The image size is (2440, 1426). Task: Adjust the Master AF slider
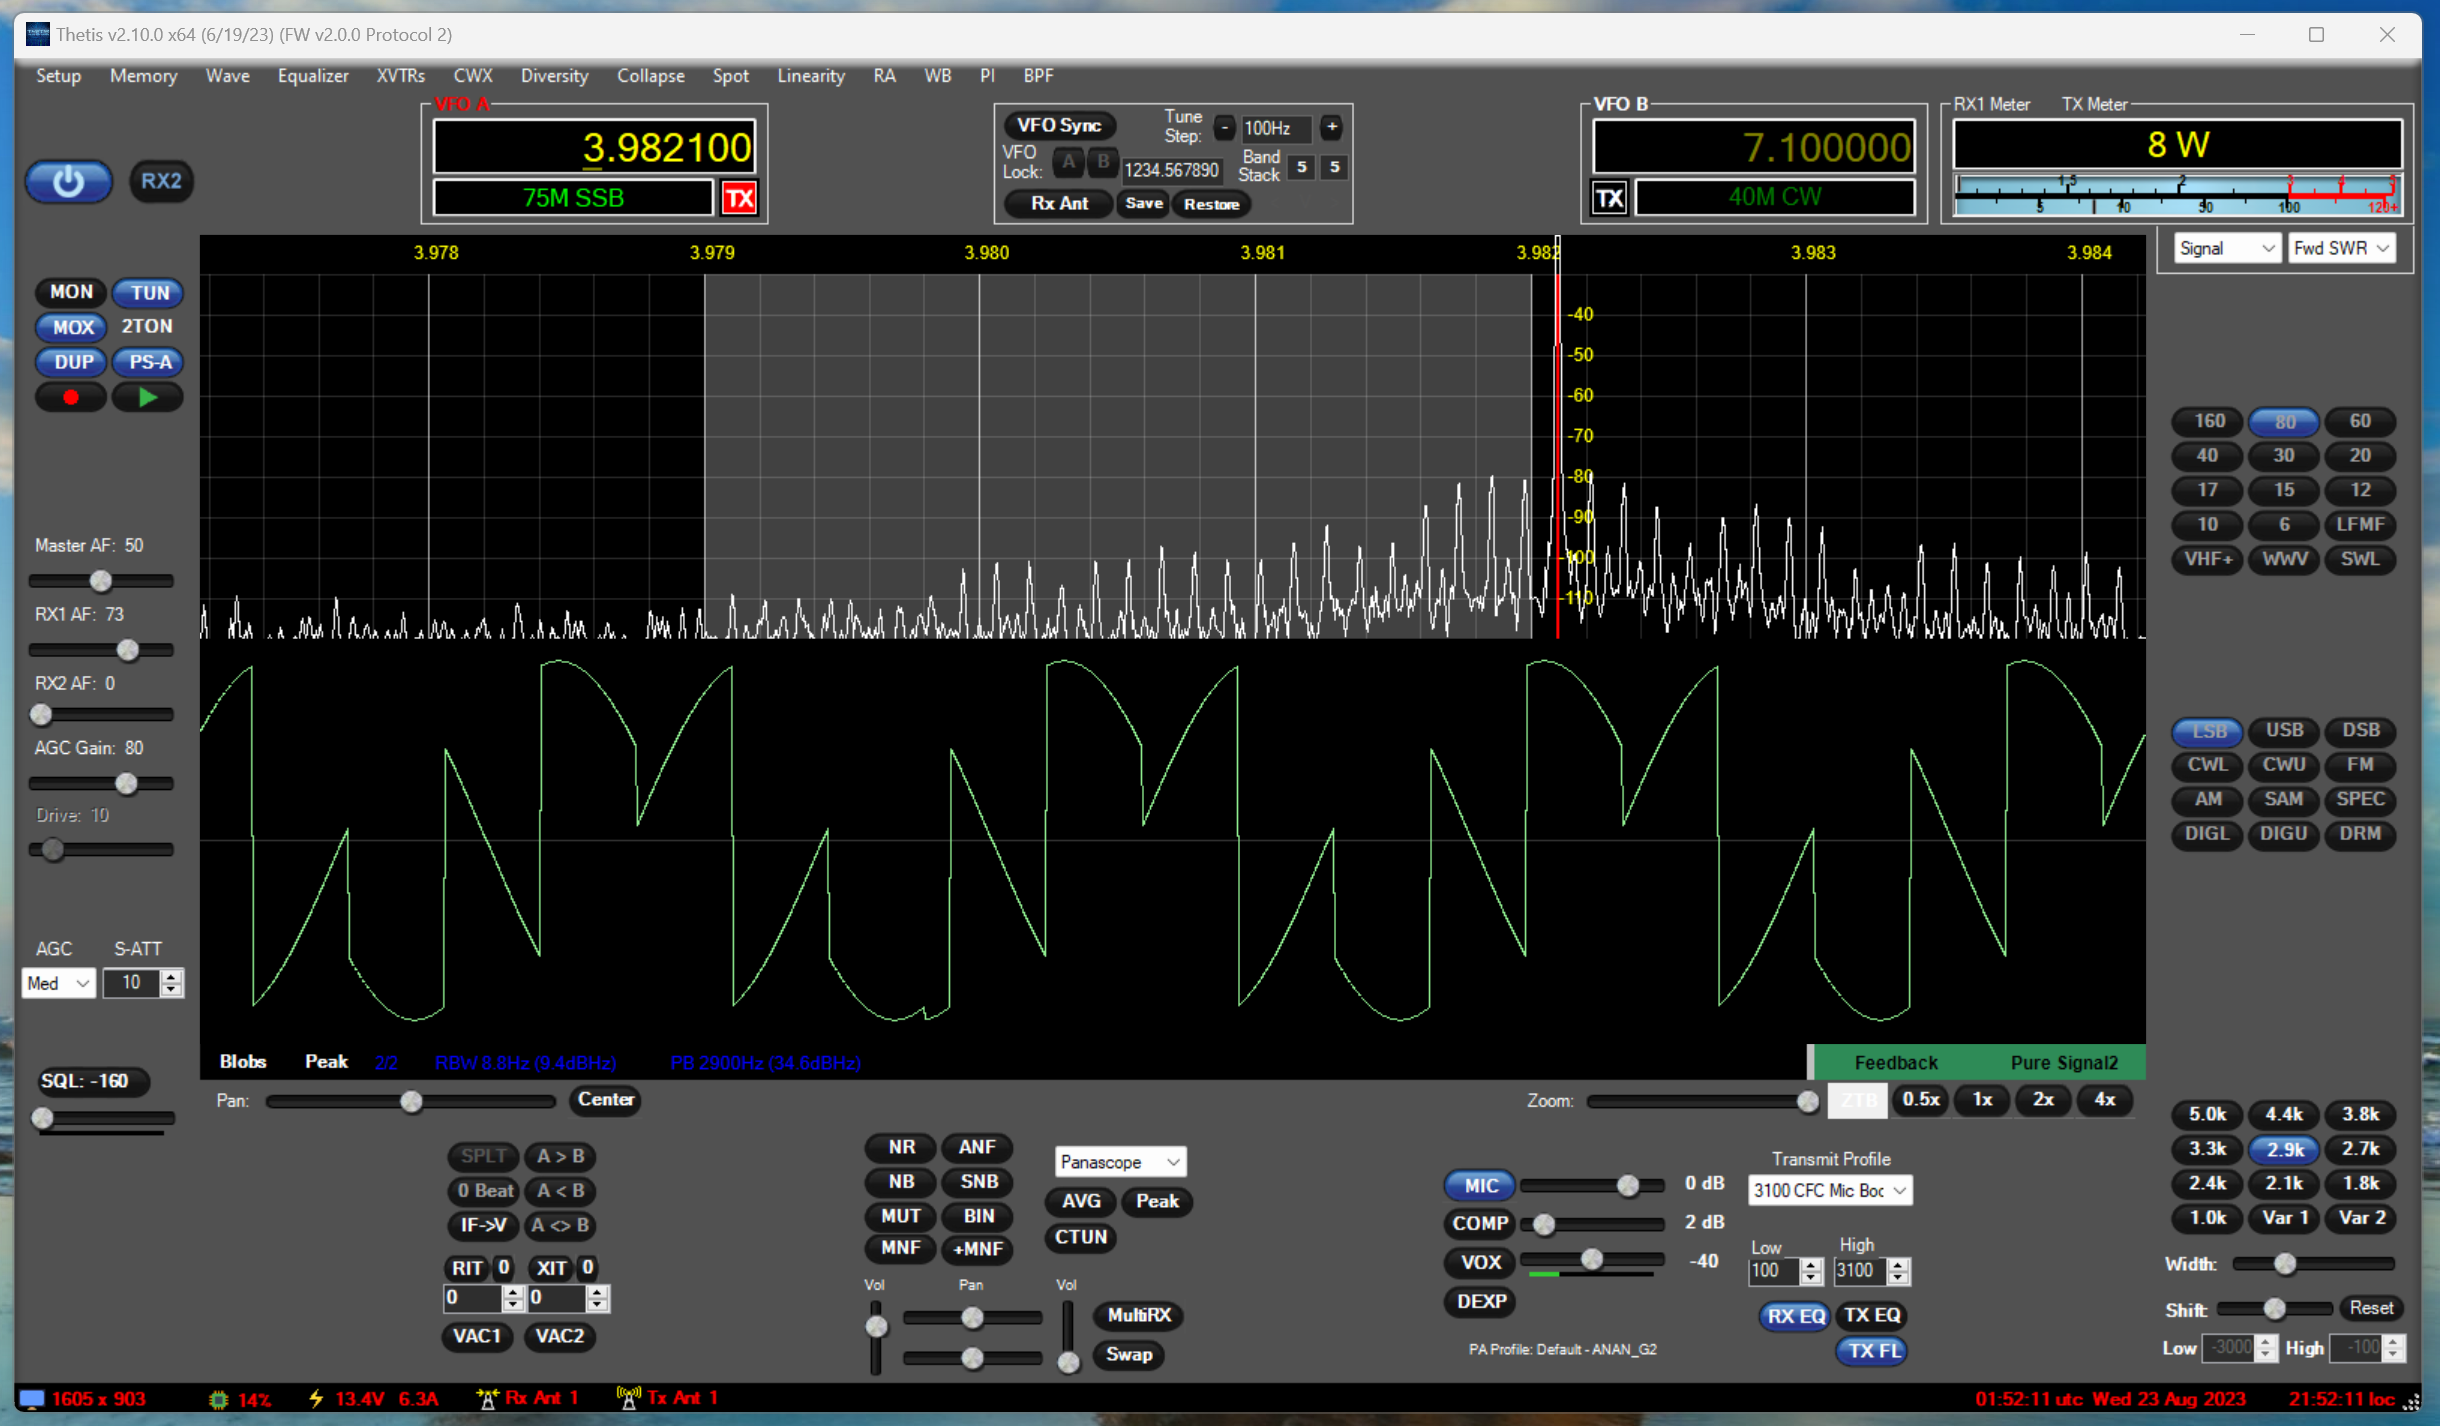tap(101, 581)
